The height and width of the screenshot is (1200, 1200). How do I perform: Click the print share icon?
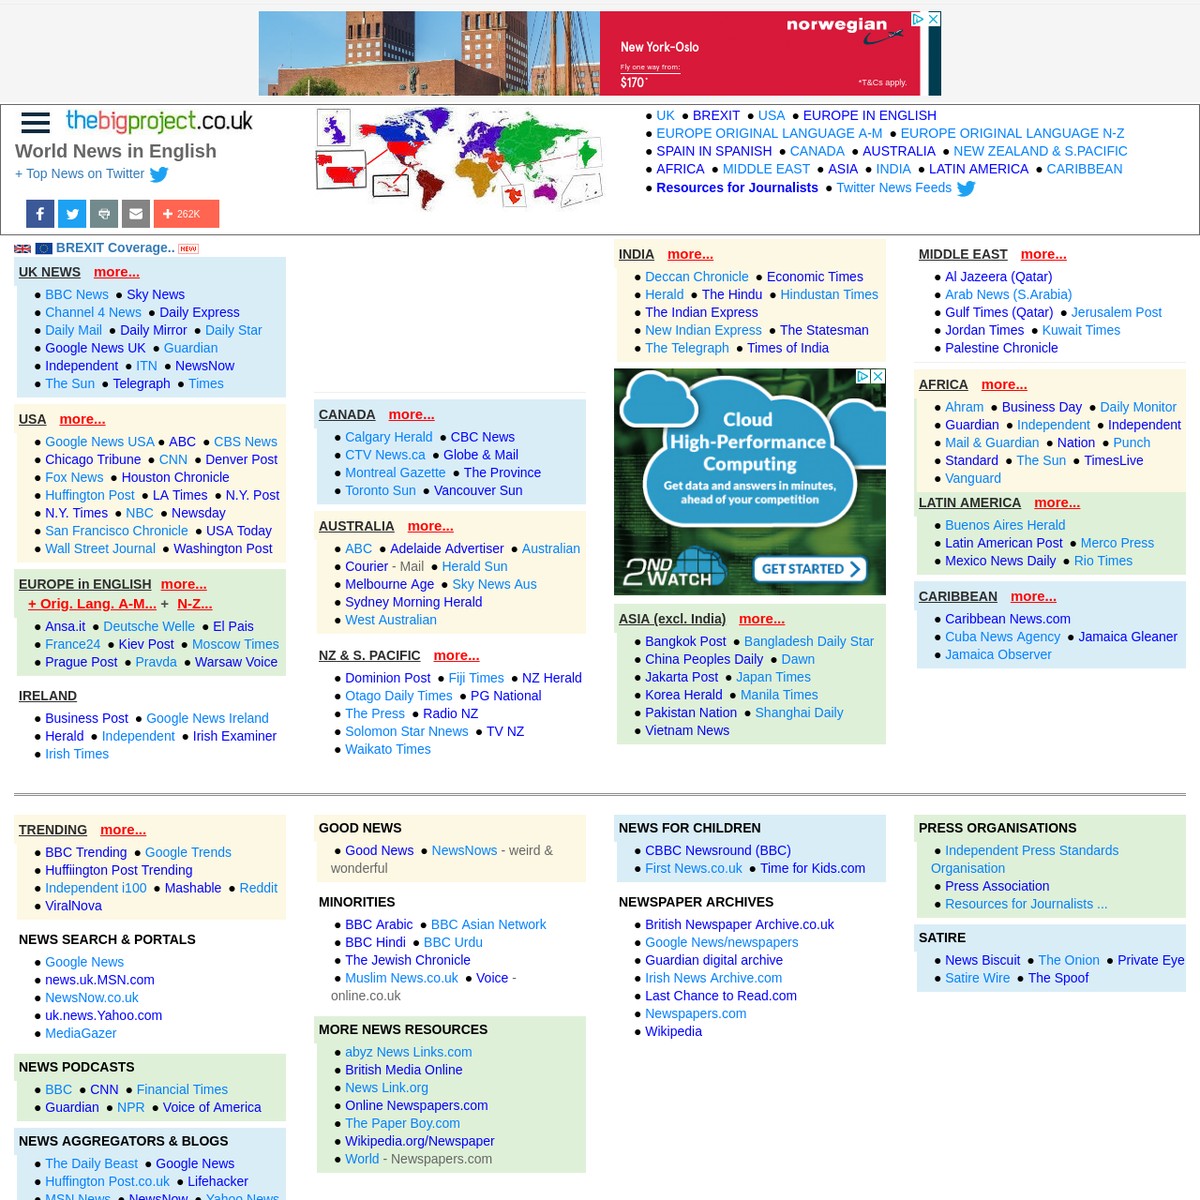[x=104, y=214]
